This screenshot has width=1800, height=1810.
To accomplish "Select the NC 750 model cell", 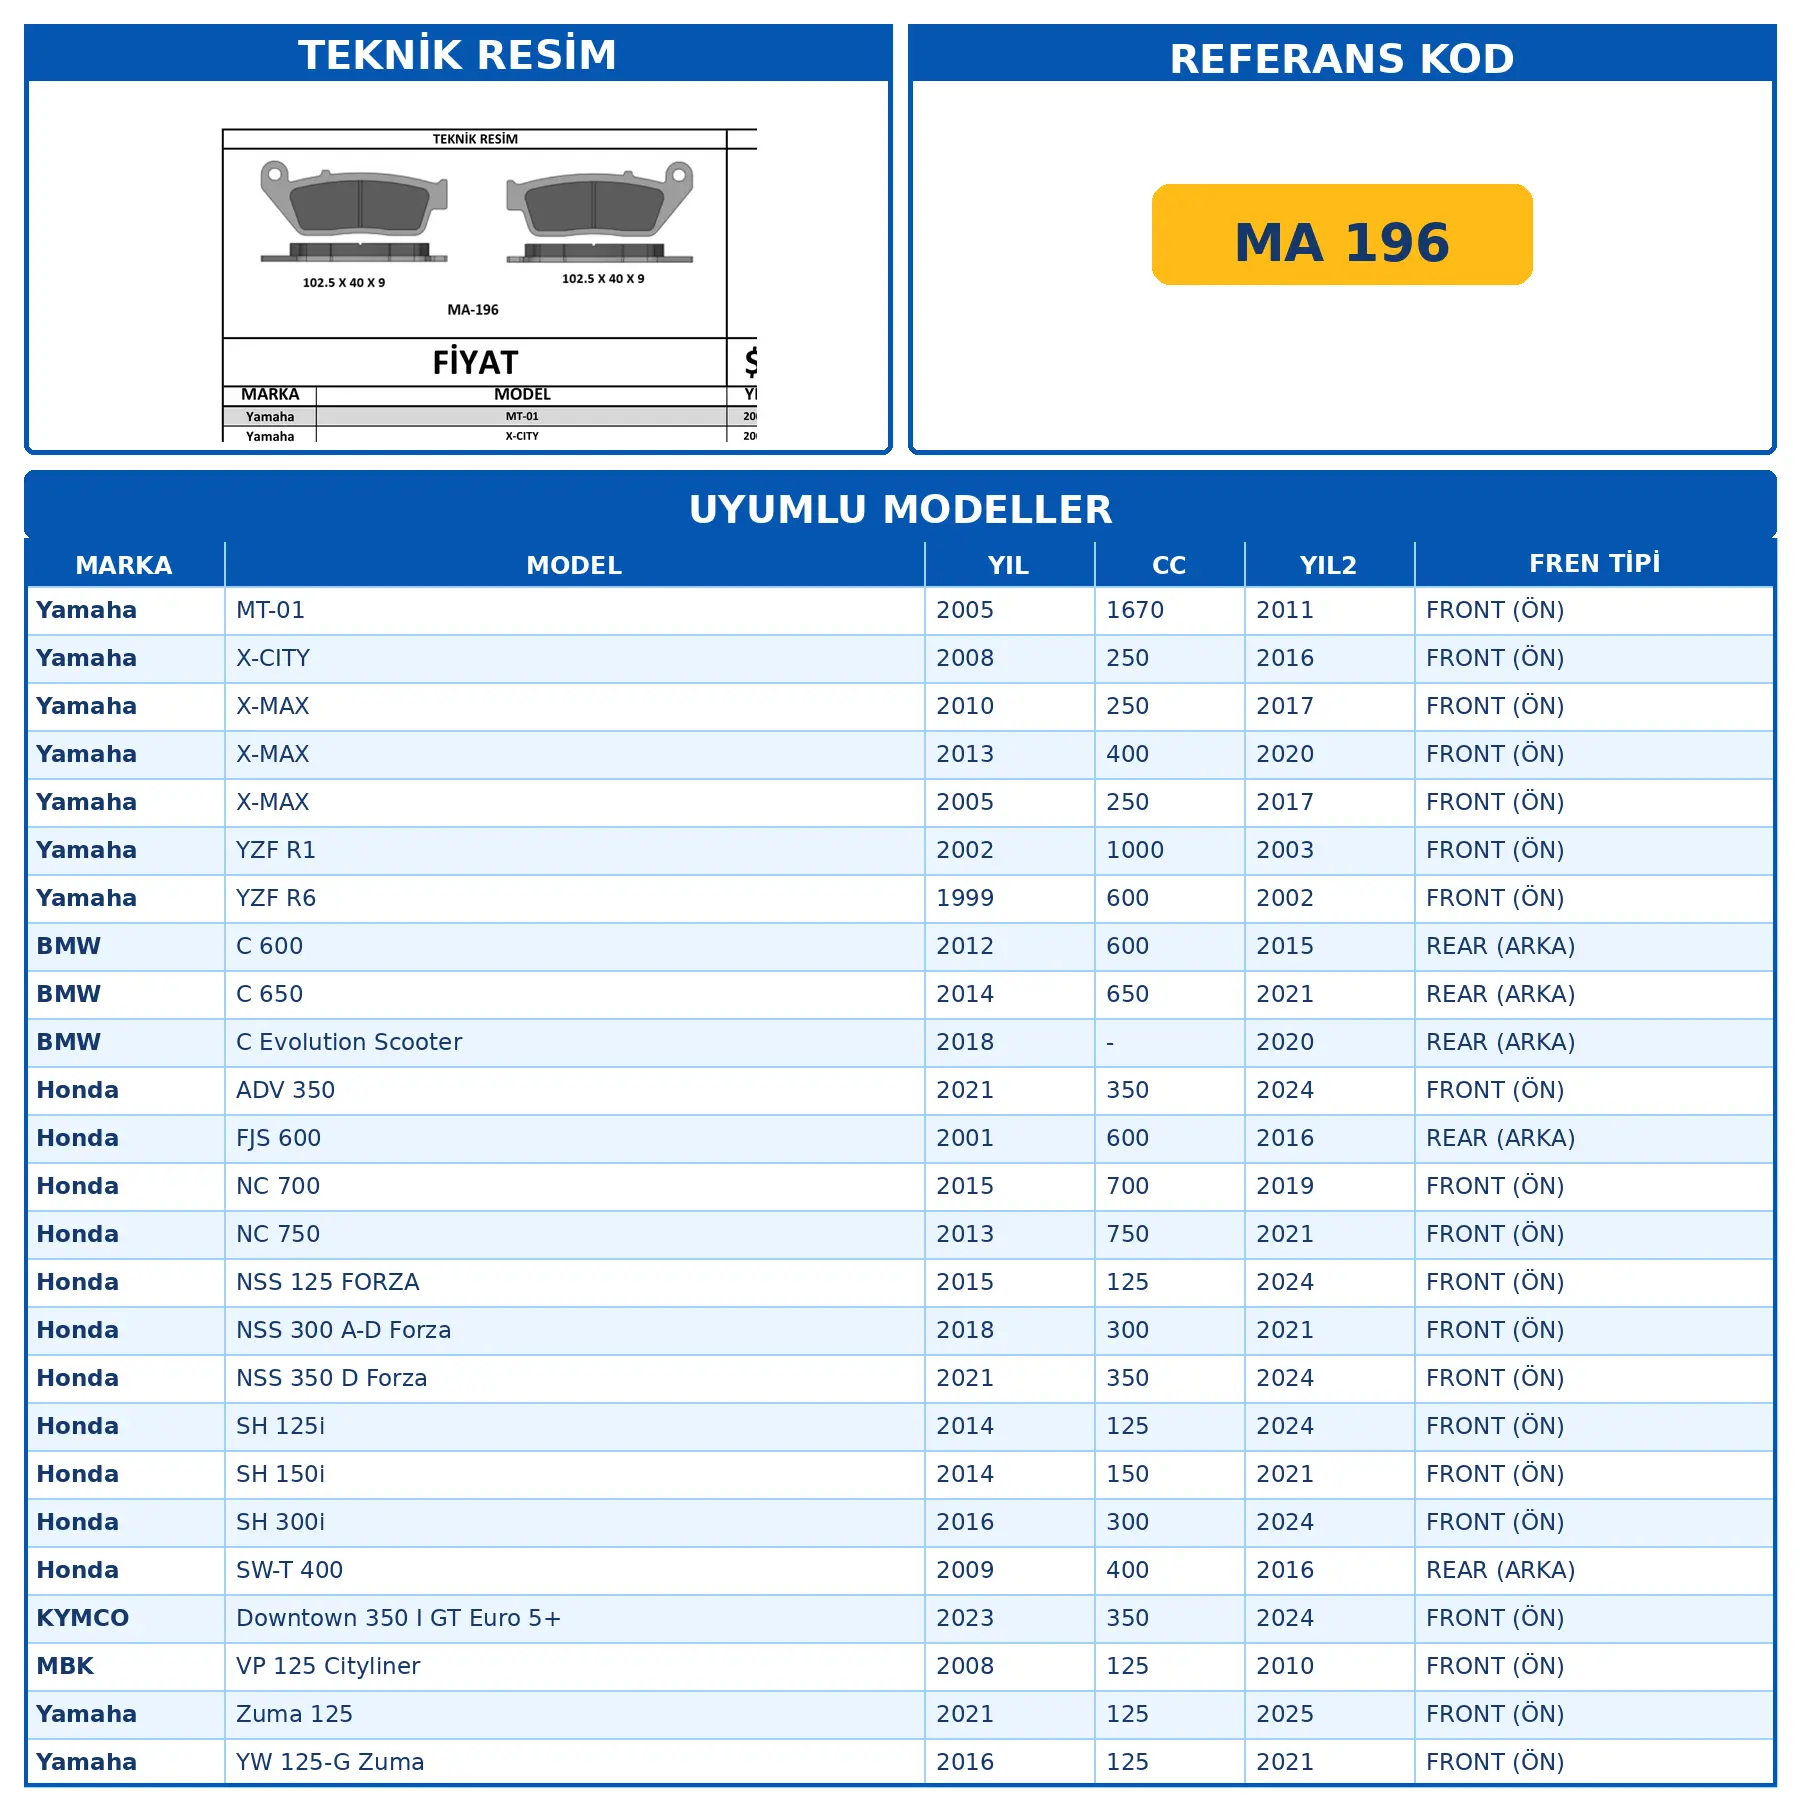I will pyautogui.click(x=575, y=1234).
